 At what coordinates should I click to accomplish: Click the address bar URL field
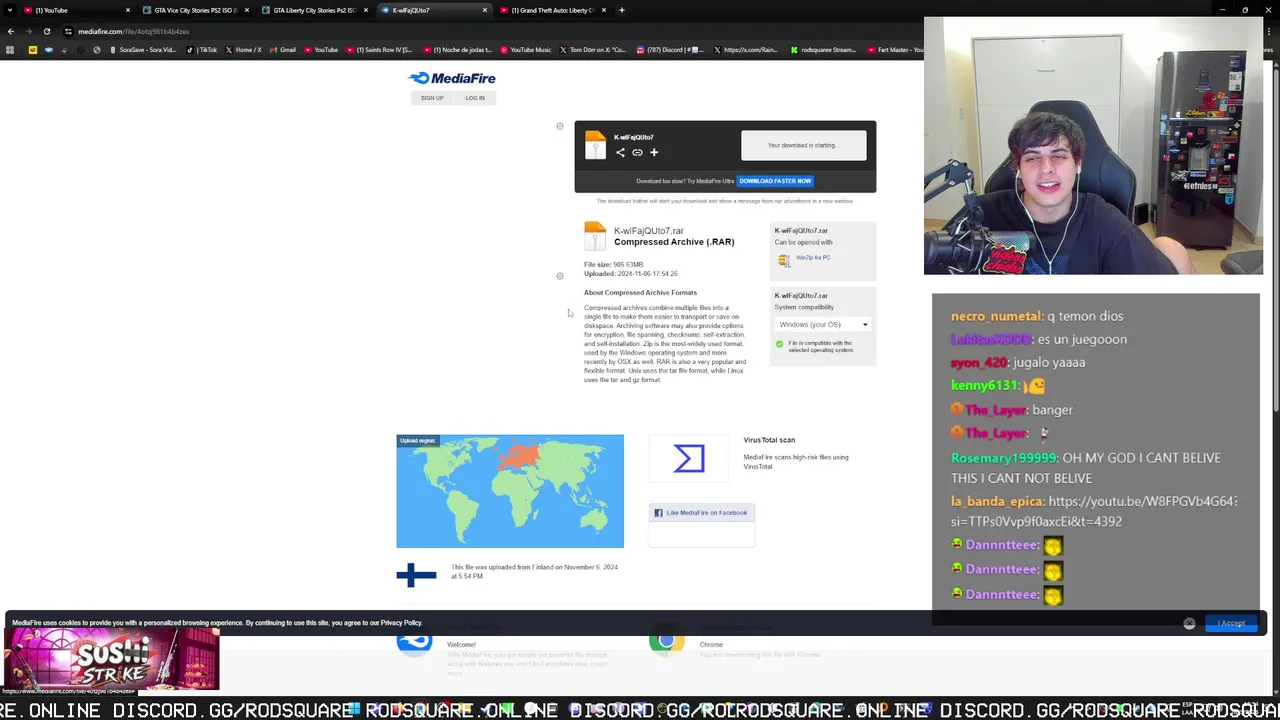click(490, 31)
